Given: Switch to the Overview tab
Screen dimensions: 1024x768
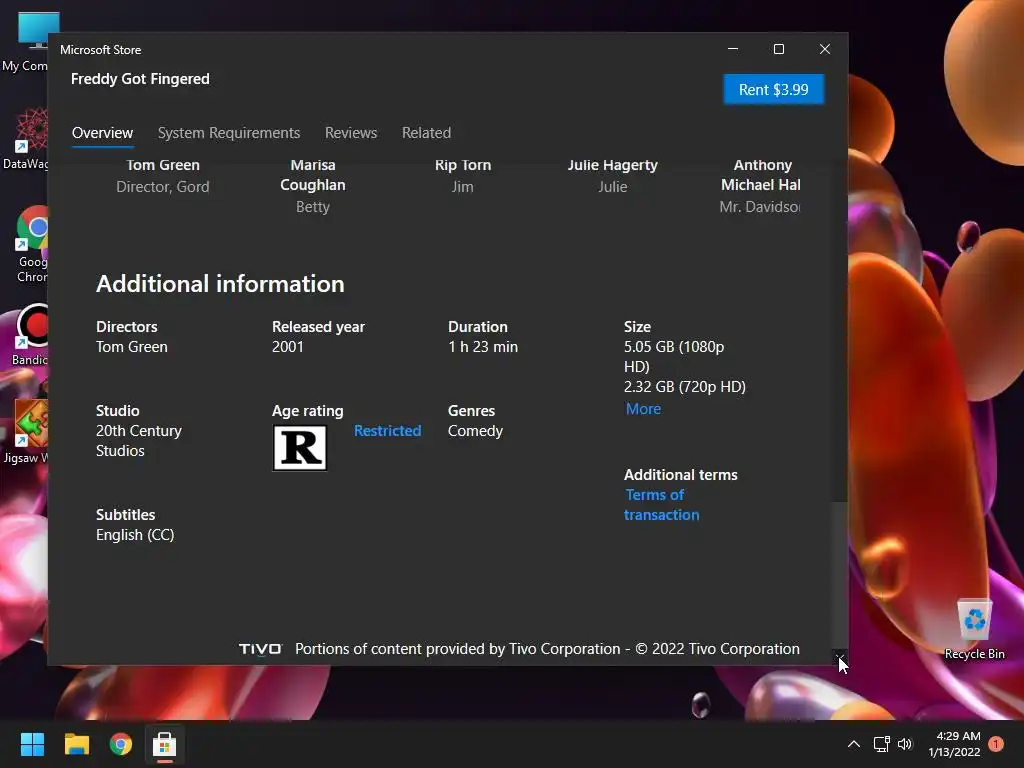Looking at the screenshot, I should [x=103, y=133].
